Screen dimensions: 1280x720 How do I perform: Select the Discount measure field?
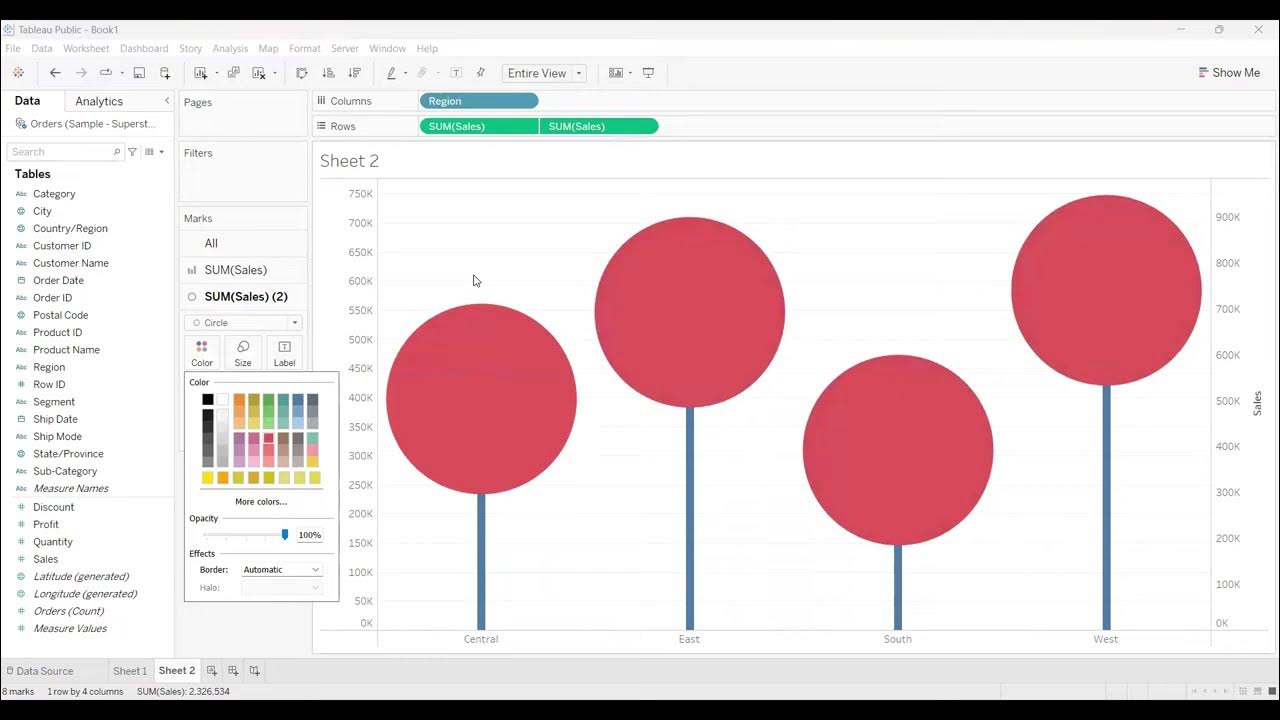[x=53, y=507]
